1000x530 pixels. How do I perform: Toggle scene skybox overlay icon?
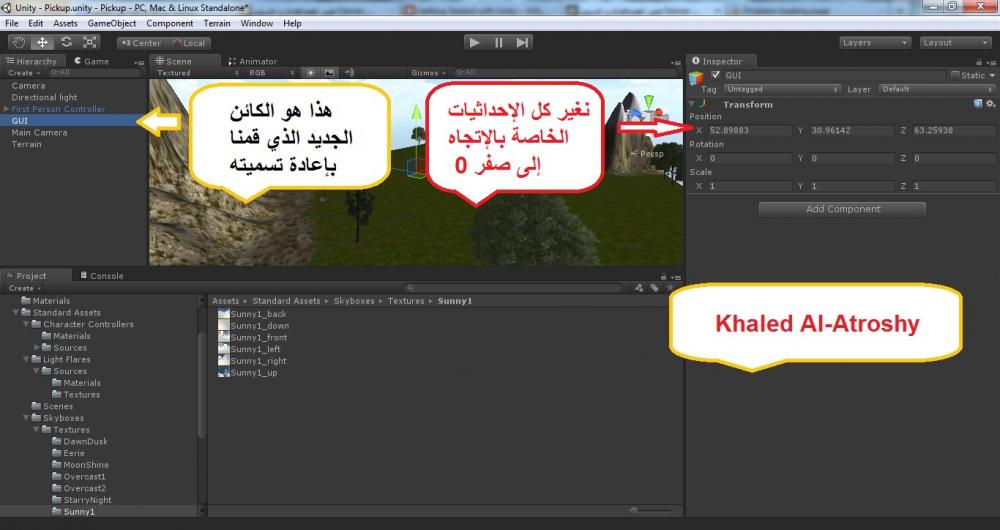click(329, 73)
